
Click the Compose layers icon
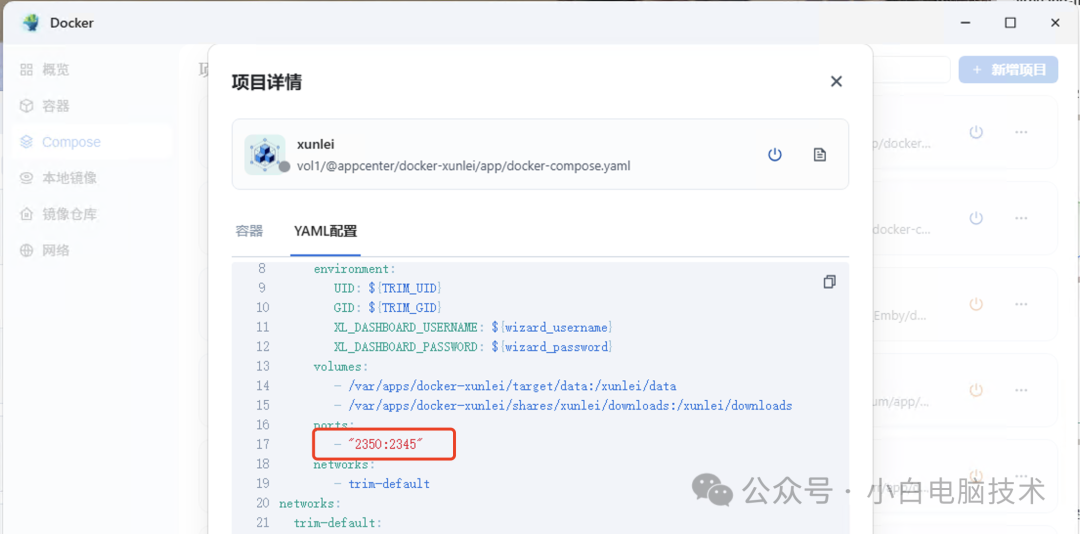(26, 142)
